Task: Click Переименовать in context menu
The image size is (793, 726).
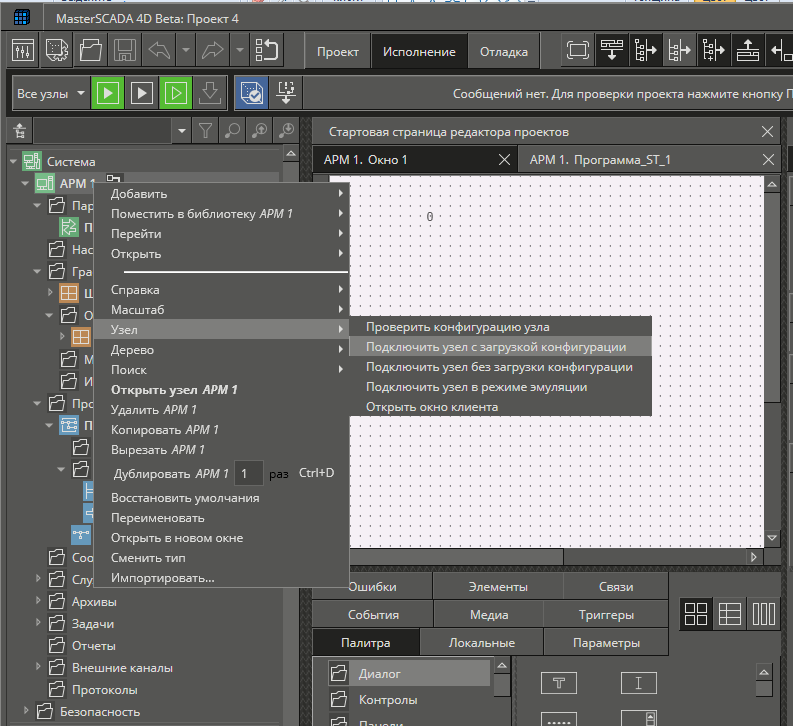Action: pos(222,518)
